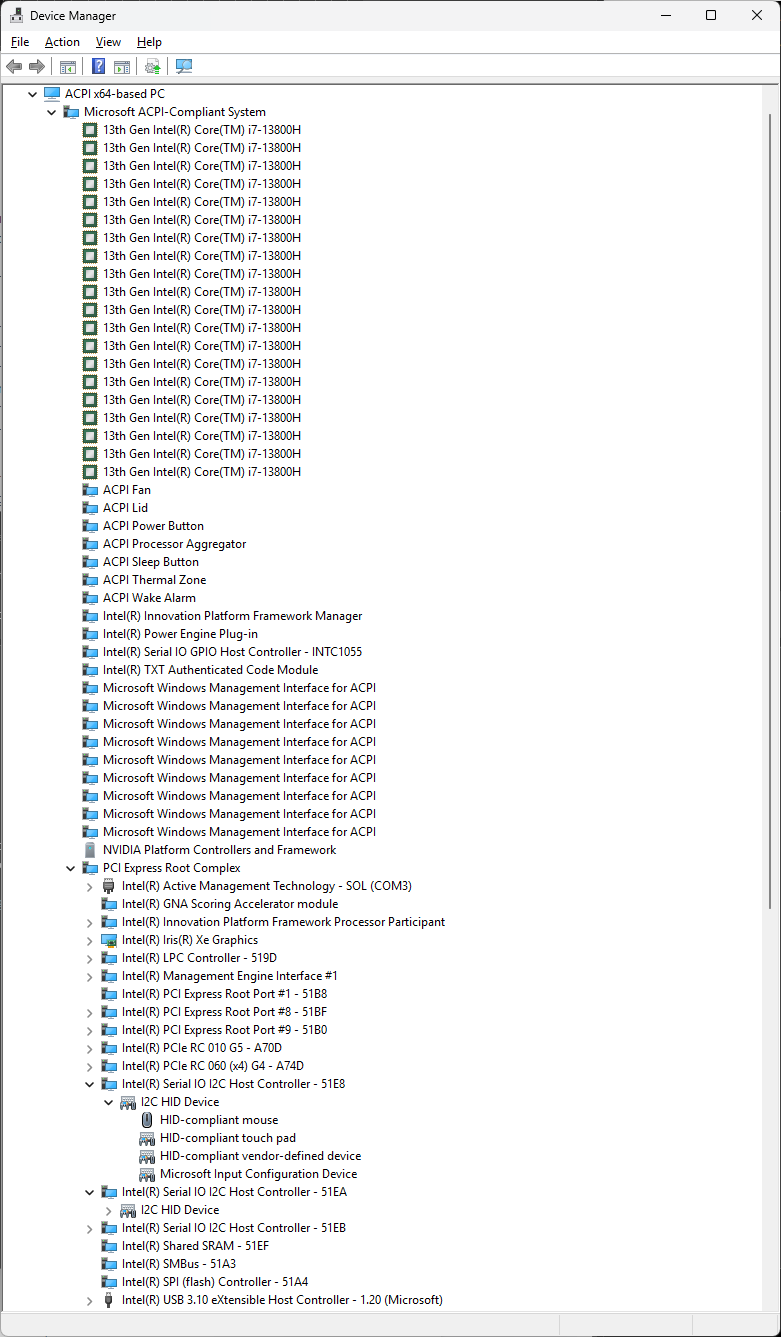Click the Forward arrow toolbar icon

pyautogui.click(x=37, y=67)
